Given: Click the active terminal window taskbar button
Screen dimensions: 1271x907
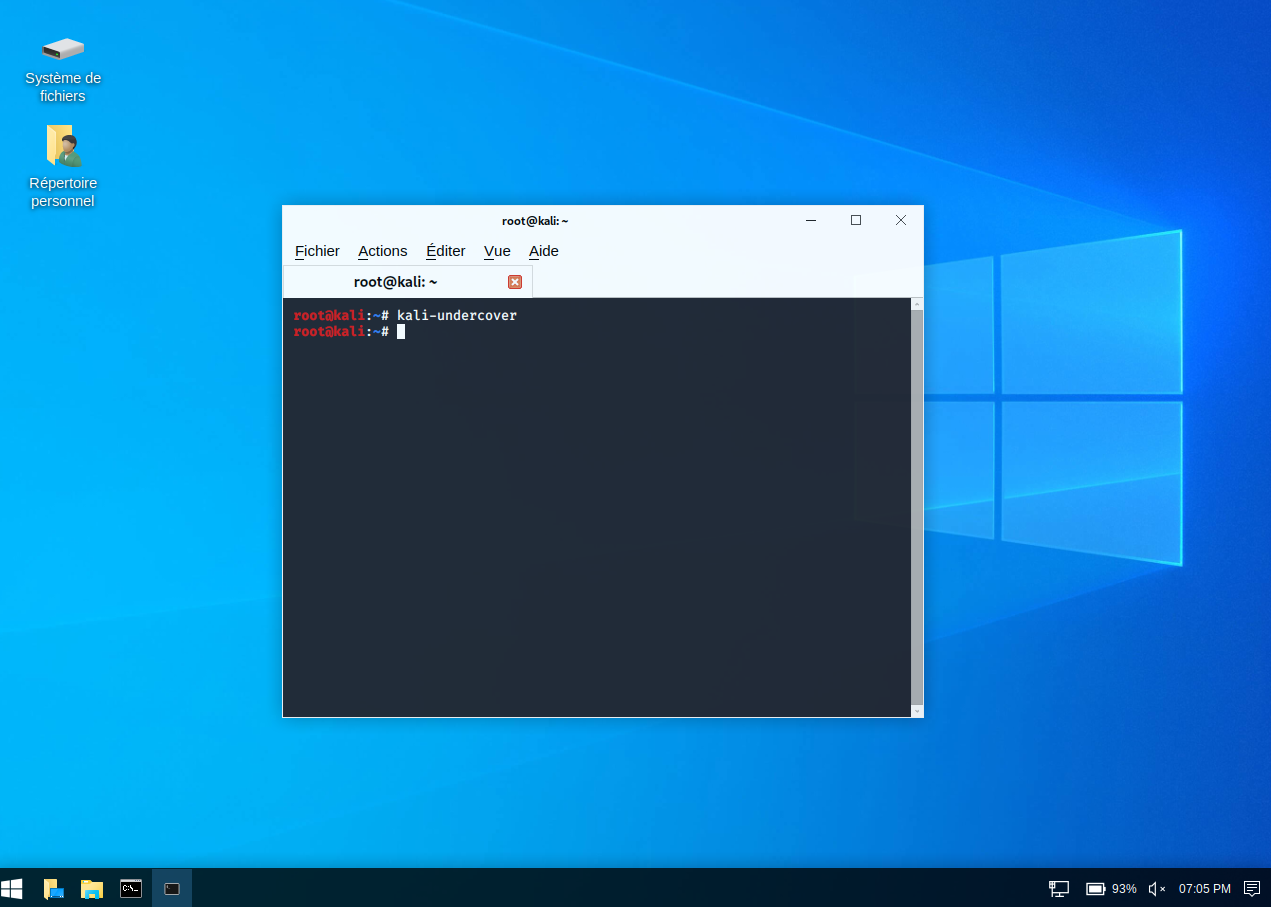Looking at the screenshot, I should click(x=172, y=888).
